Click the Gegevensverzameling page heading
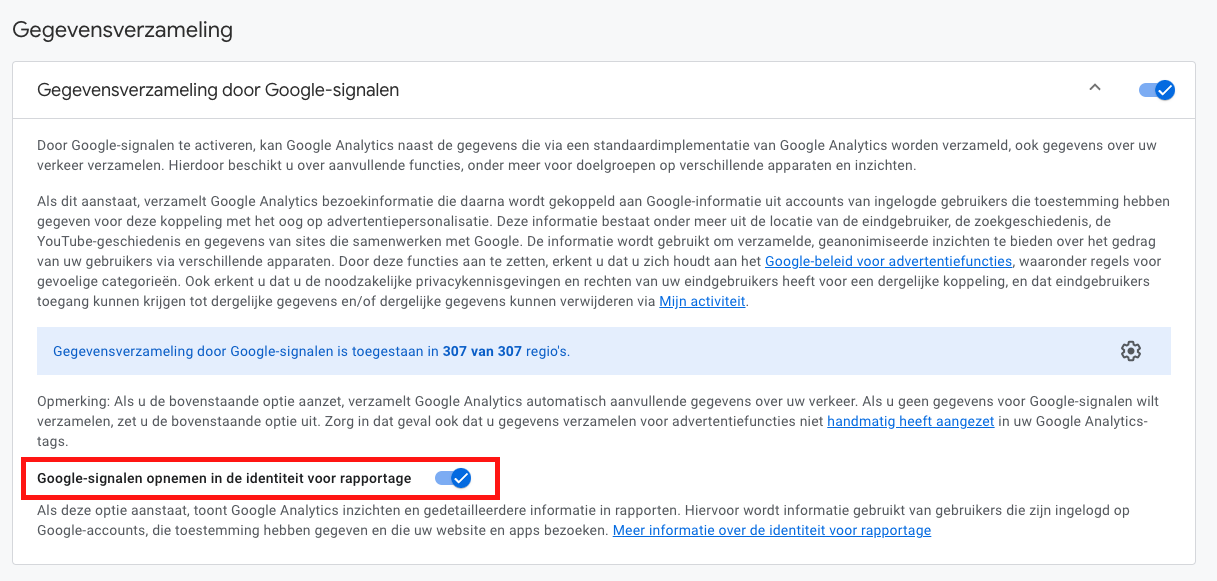 tap(122, 30)
